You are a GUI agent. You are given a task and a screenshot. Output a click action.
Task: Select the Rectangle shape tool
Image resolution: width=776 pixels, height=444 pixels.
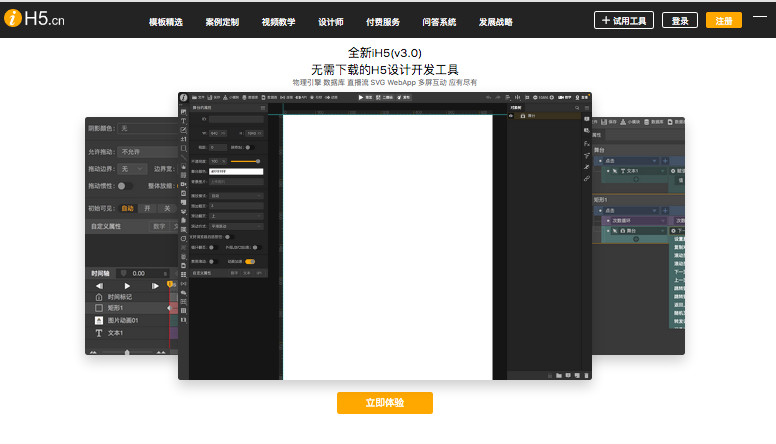(x=184, y=148)
